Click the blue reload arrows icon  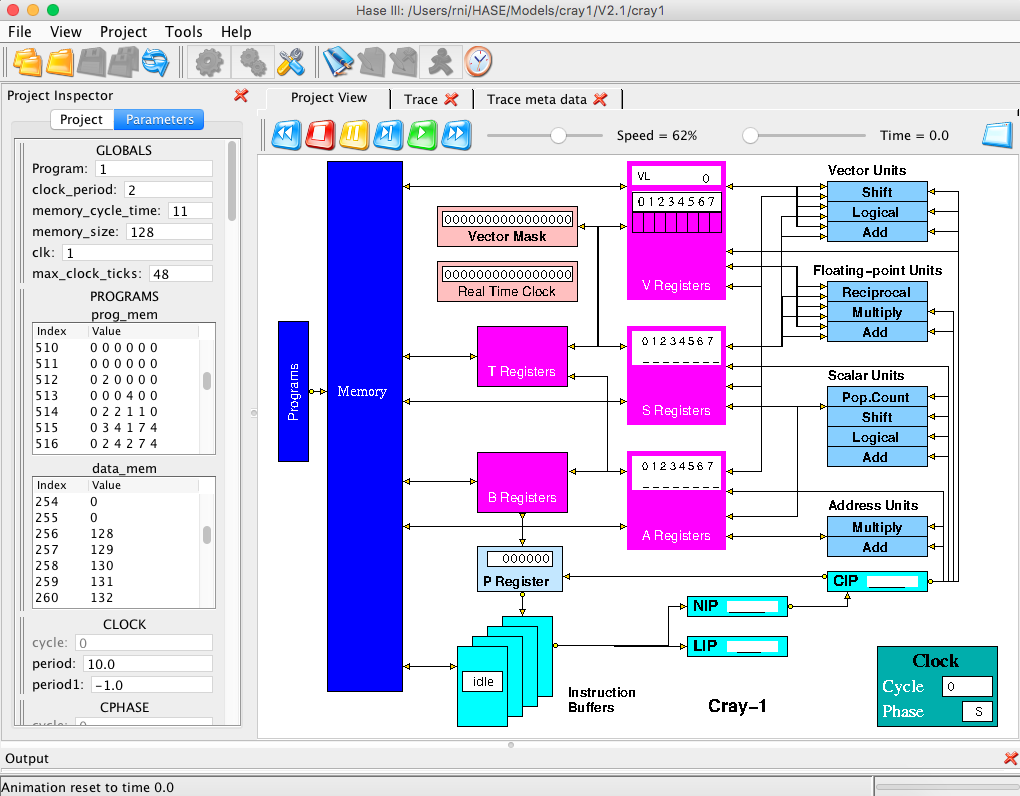tap(155, 62)
